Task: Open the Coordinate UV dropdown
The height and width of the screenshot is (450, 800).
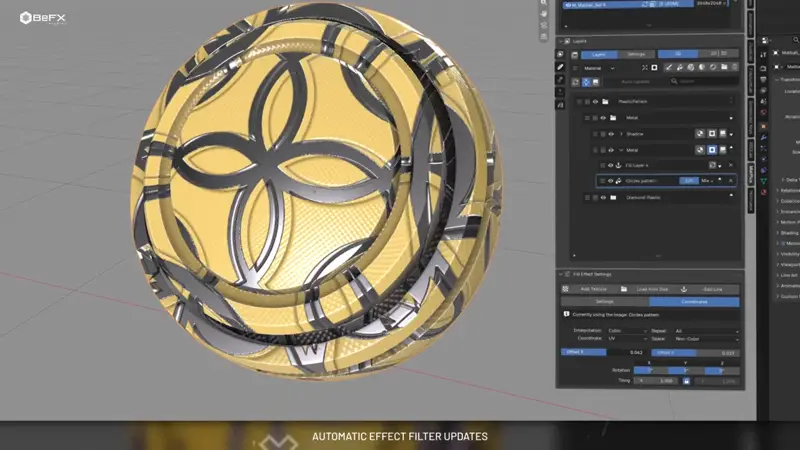Action: [x=627, y=339]
